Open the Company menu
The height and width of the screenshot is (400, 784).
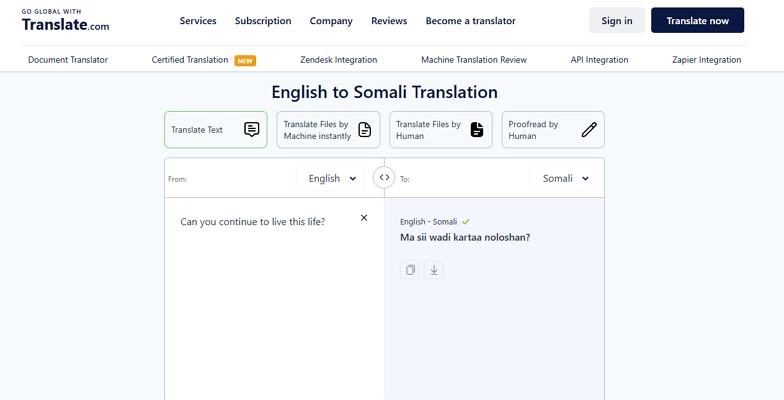[x=331, y=21]
